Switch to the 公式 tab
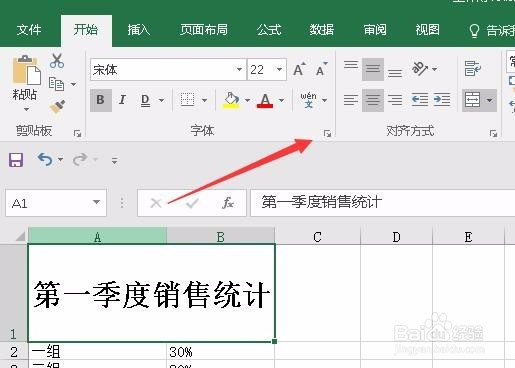Image resolution: width=515 pixels, height=368 pixels. (x=269, y=30)
